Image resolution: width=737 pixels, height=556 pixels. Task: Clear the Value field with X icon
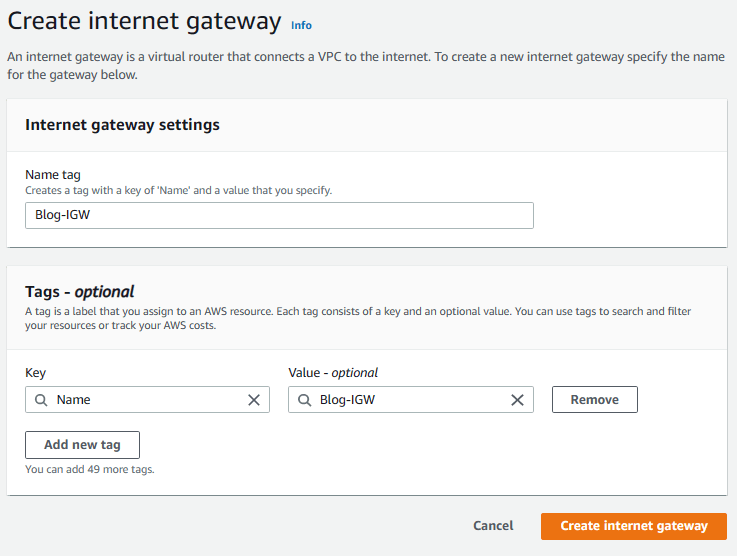pyautogui.click(x=517, y=400)
